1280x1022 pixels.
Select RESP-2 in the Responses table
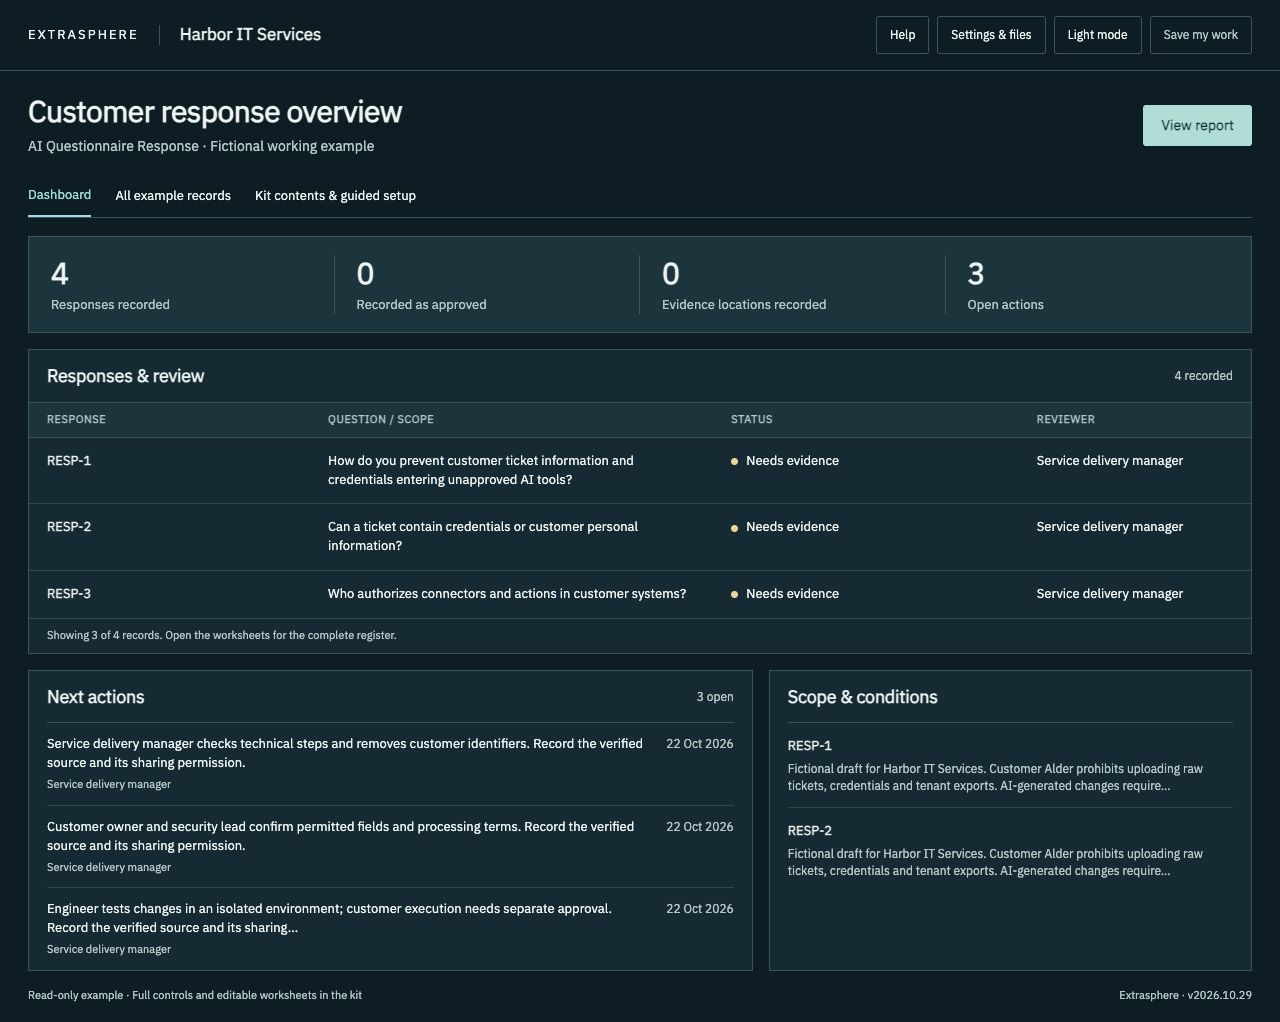pos(69,527)
